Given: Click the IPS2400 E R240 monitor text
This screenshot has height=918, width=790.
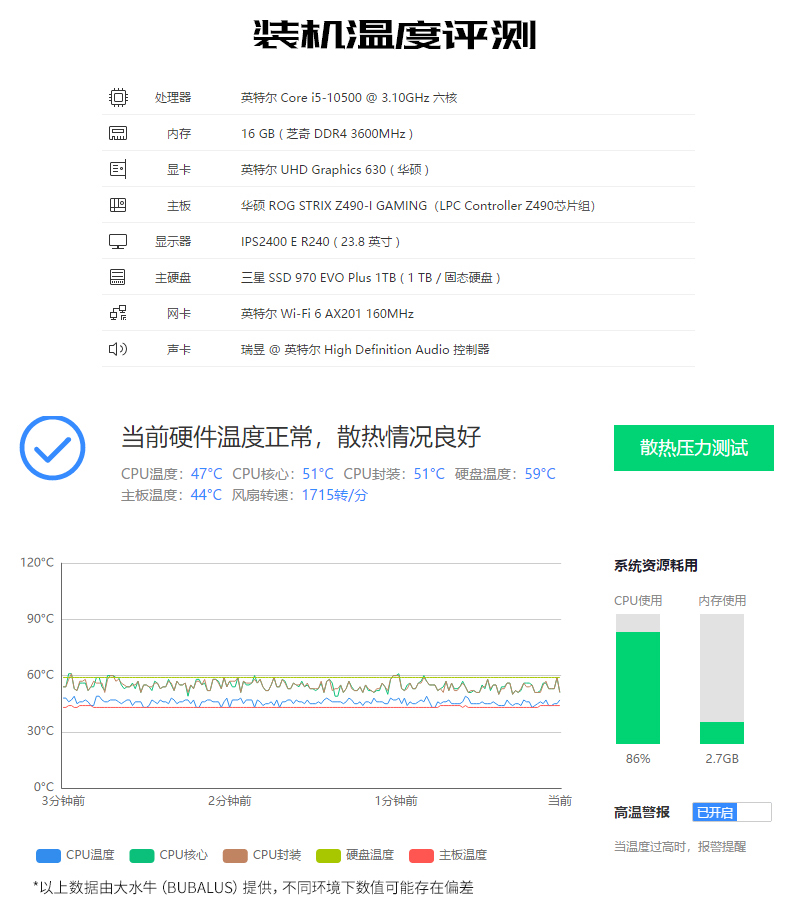Looking at the screenshot, I should [320, 241].
